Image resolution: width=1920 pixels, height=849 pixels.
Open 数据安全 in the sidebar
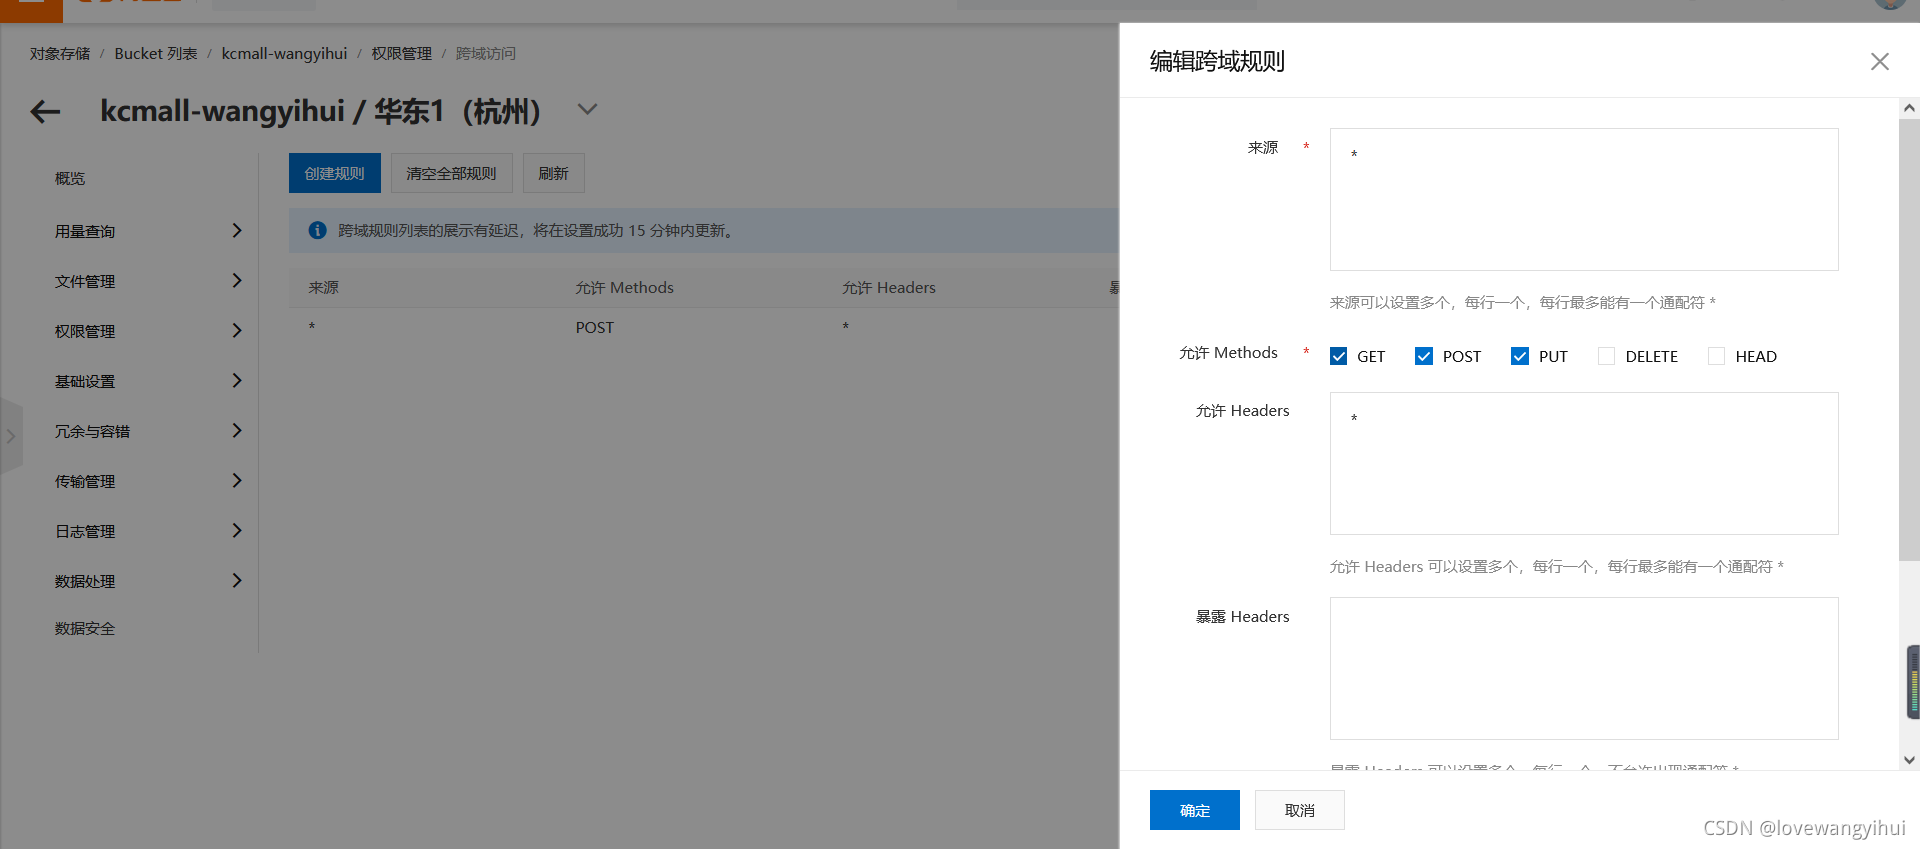pyautogui.click(x=85, y=628)
